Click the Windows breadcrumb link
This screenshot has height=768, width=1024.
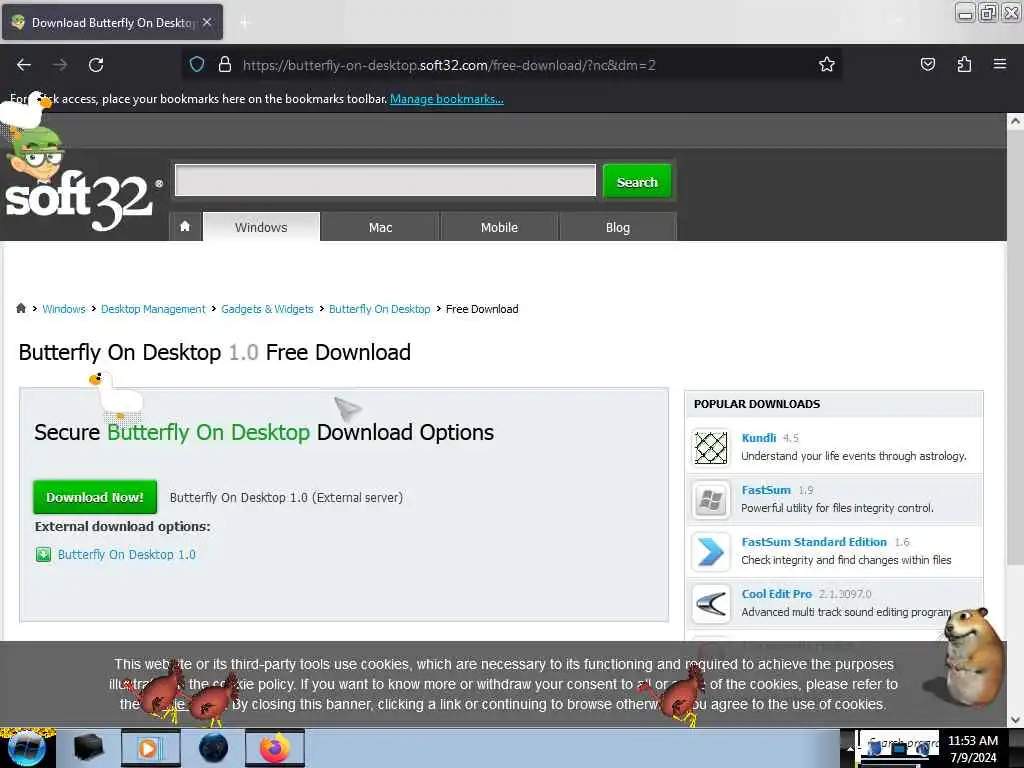click(64, 309)
